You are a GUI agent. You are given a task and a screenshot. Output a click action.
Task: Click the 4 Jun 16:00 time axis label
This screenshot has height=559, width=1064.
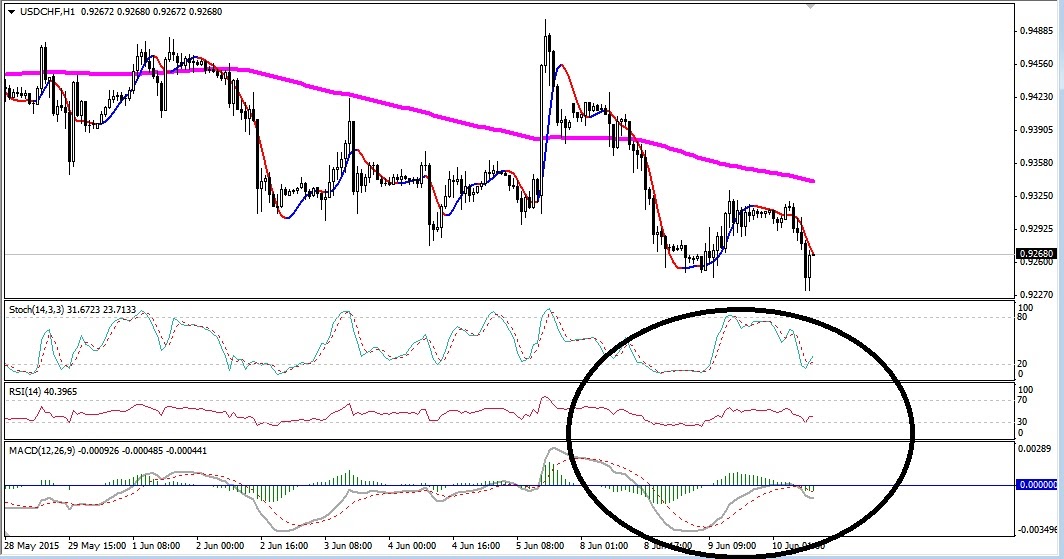[476, 545]
